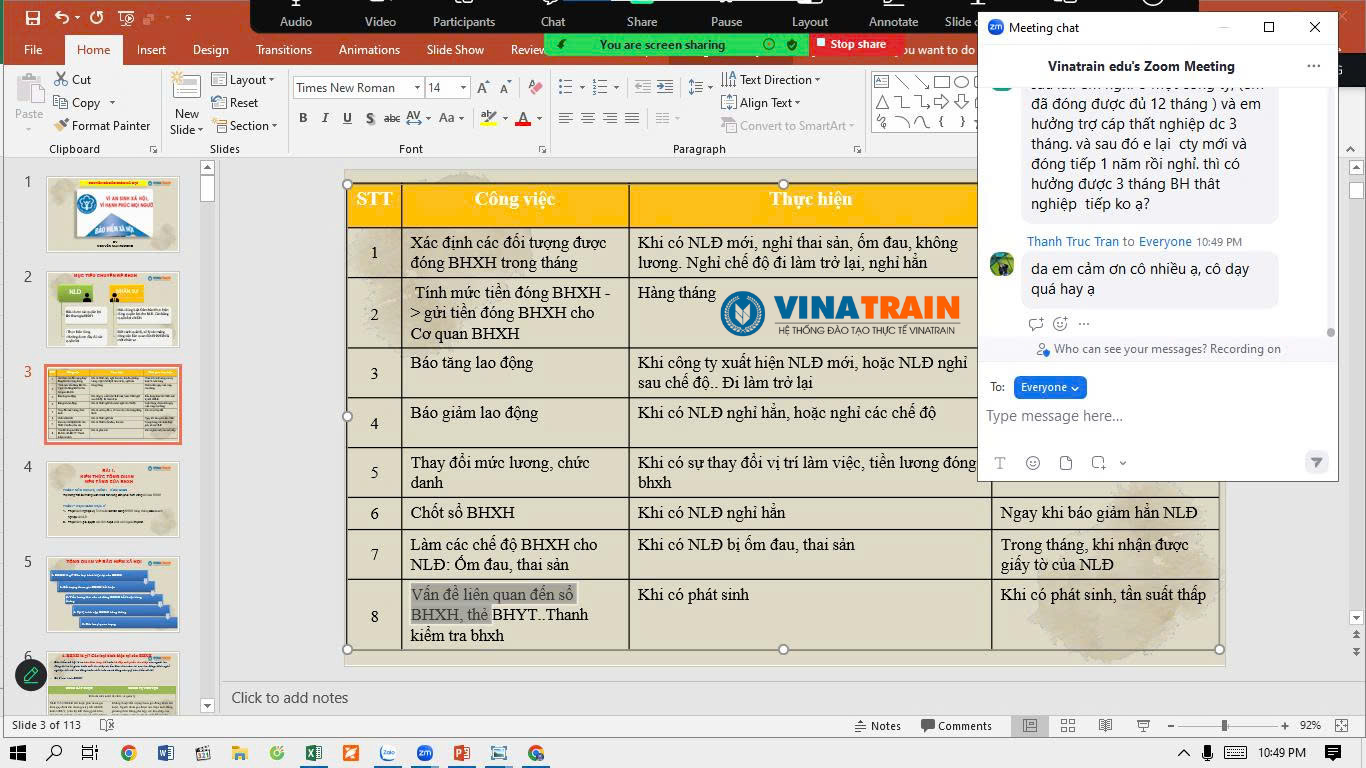Open the Everyone recipient dropdown
Viewport: 1366px width, 768px height.
pyautogui.click(x=1049, y=387)
